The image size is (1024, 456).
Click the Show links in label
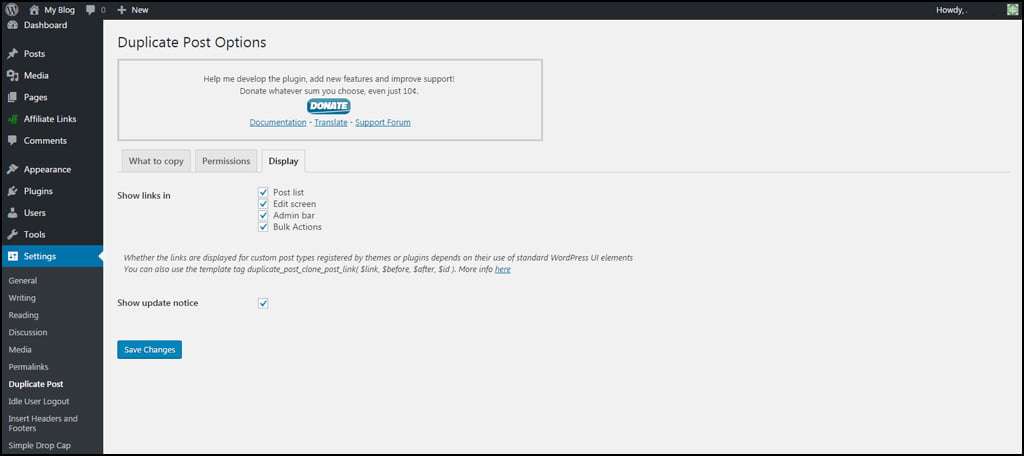pos(144,195)
